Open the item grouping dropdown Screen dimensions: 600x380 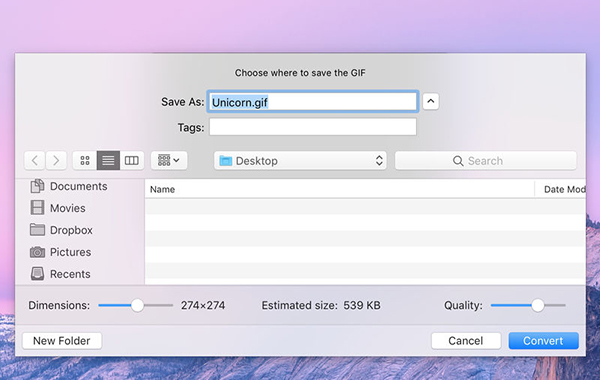(169, 160)
